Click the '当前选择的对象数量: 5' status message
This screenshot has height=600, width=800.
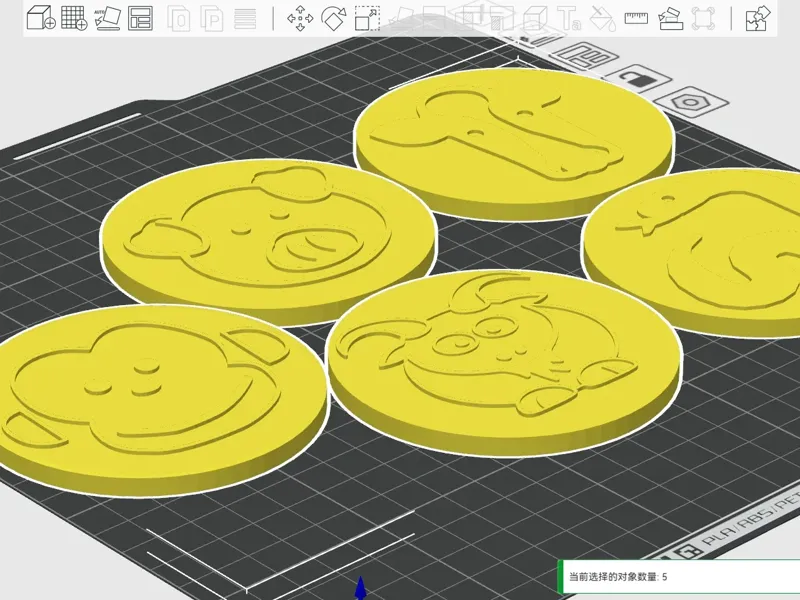pos(618,577)
